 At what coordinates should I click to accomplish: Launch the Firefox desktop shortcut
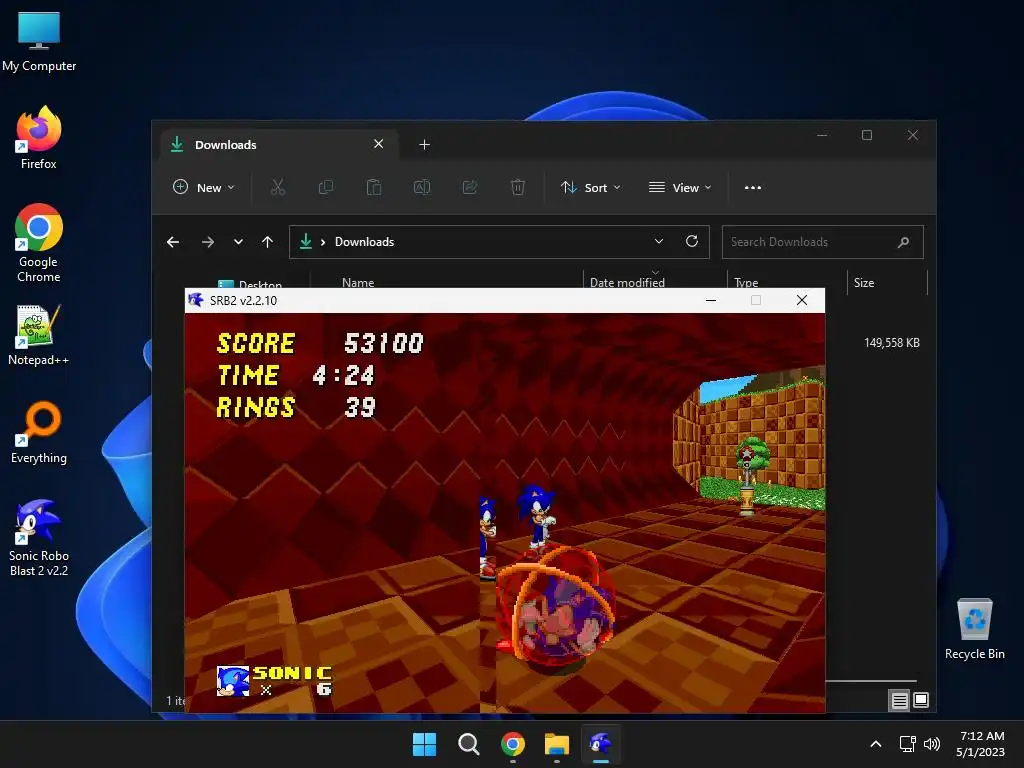(39, 138)
